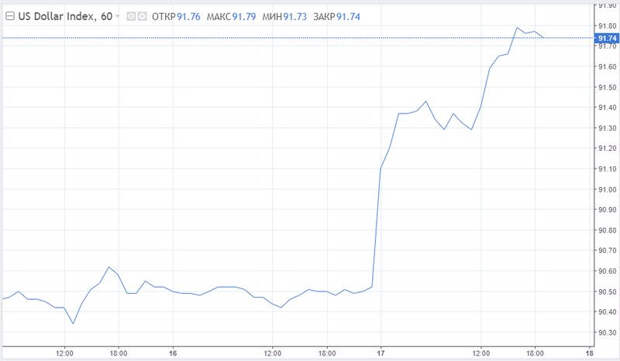The width and height of the screenshot is (620, 361).
Task: Collapse the US Dollar Index legend
Action: (9, 17)
